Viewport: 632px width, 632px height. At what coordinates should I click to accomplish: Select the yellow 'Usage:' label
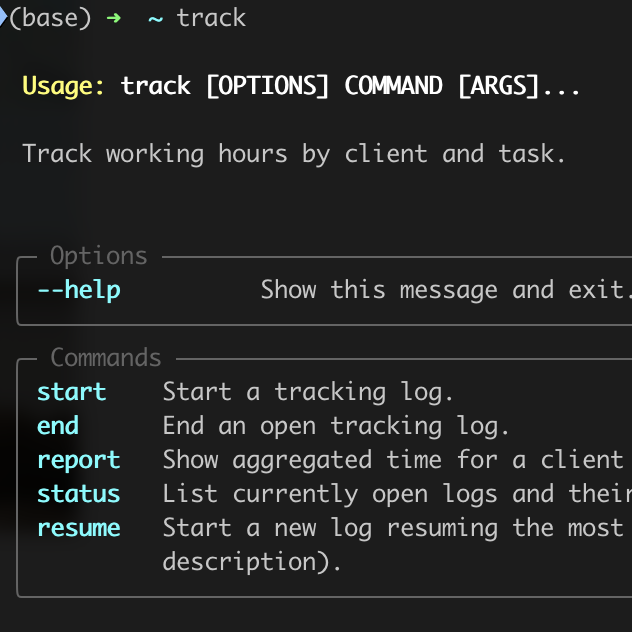[63, 86]
